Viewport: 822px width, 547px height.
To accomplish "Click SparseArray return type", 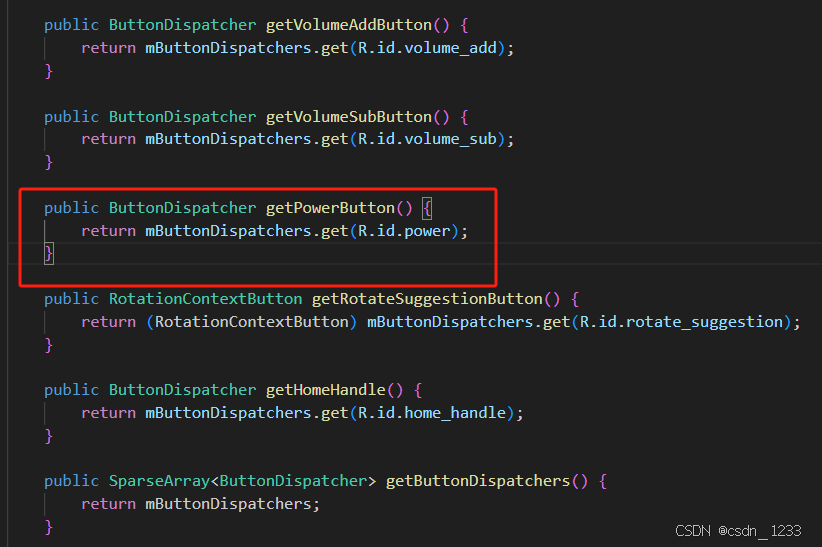I will [x=159, y=481].
